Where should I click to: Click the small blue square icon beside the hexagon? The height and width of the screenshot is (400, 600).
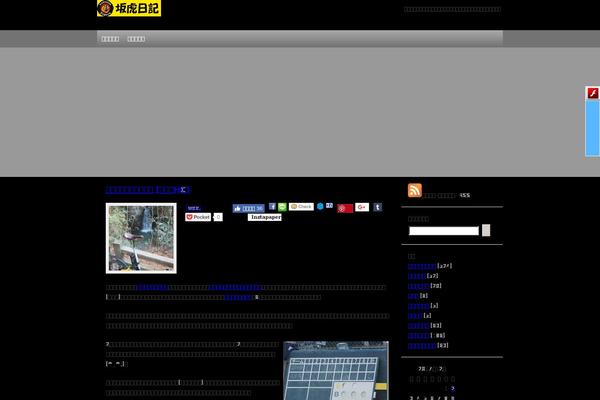pyautogui.click(x=329, y=206)
